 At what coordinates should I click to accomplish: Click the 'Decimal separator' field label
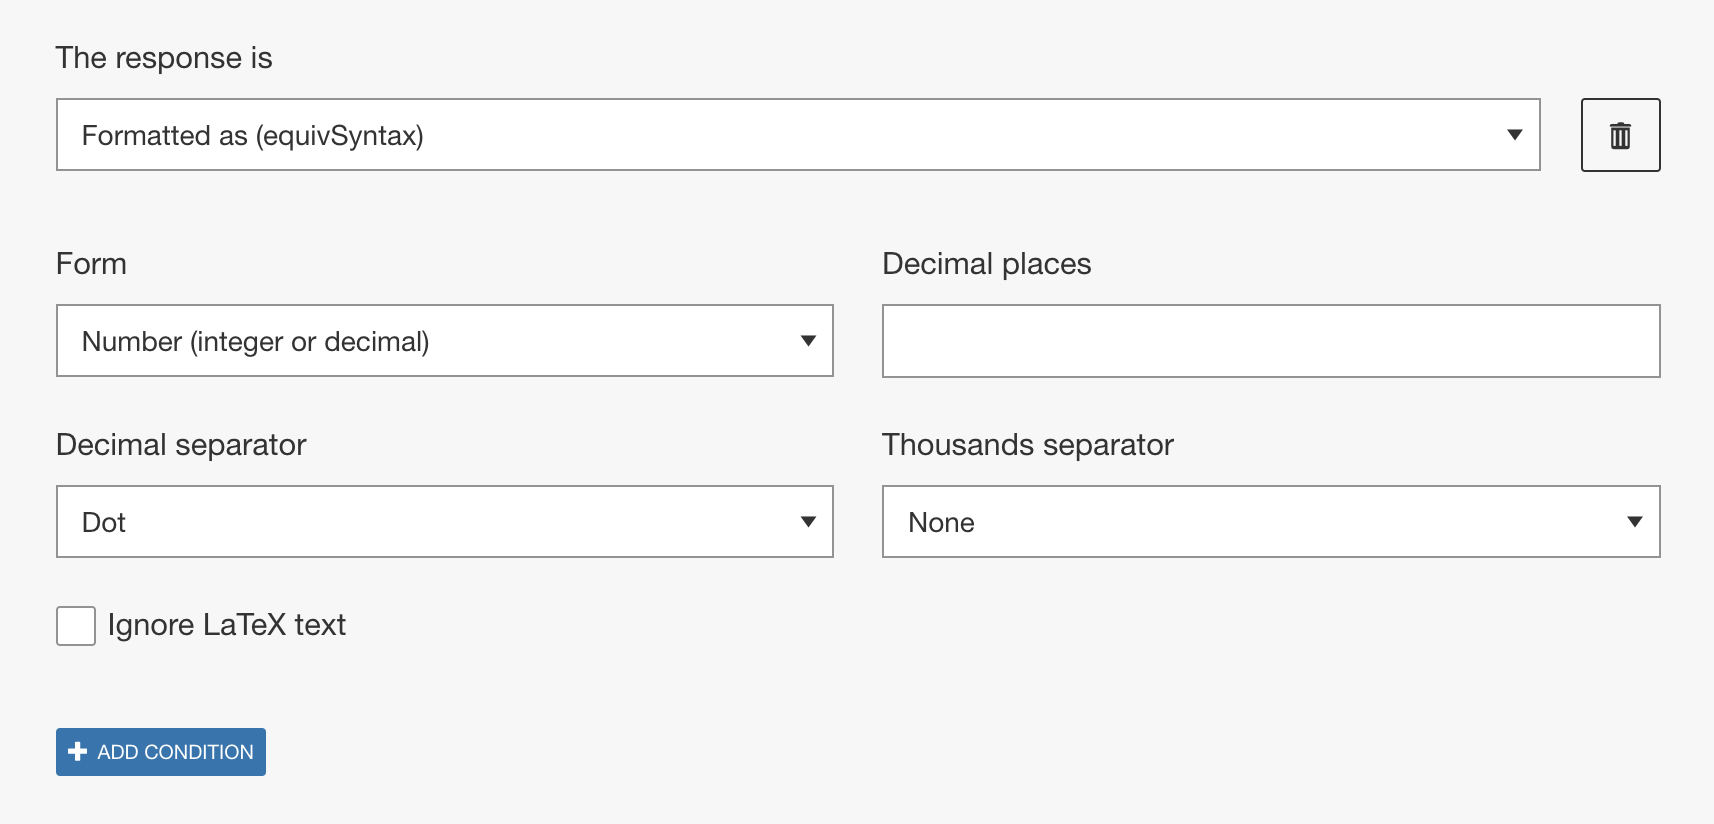pos(181,445)
